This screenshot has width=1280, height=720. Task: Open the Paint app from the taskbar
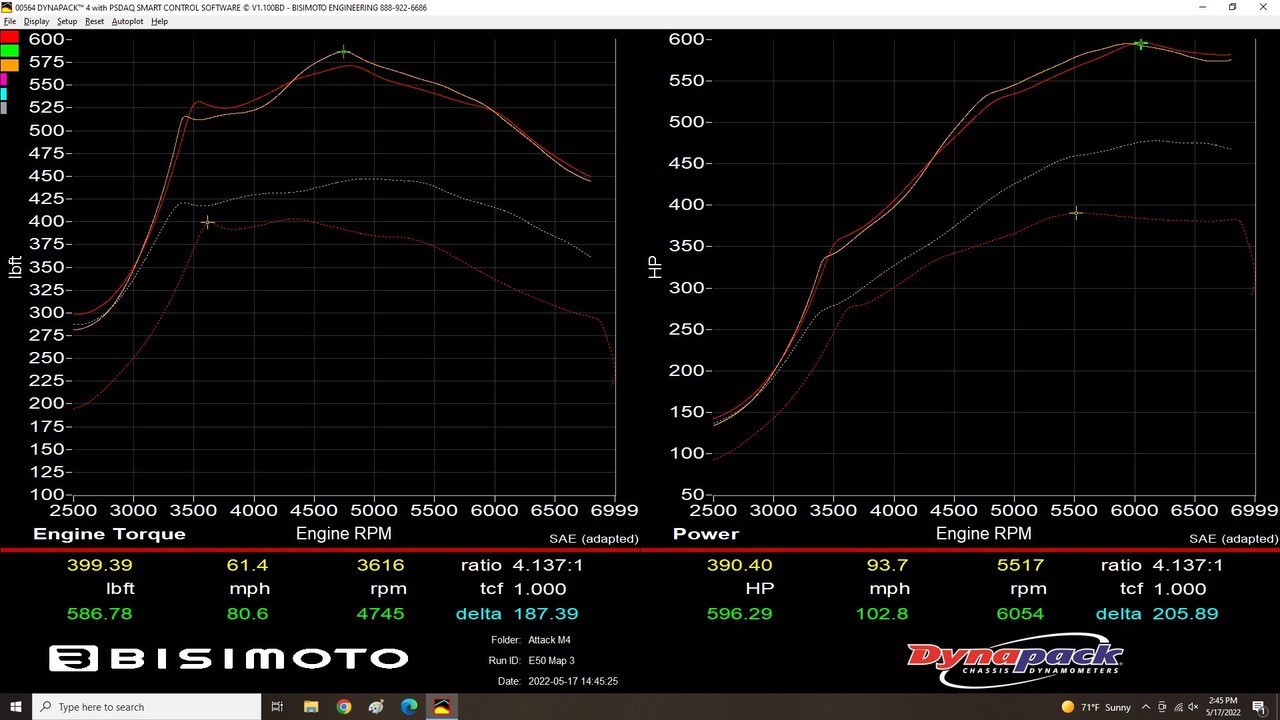376,707
